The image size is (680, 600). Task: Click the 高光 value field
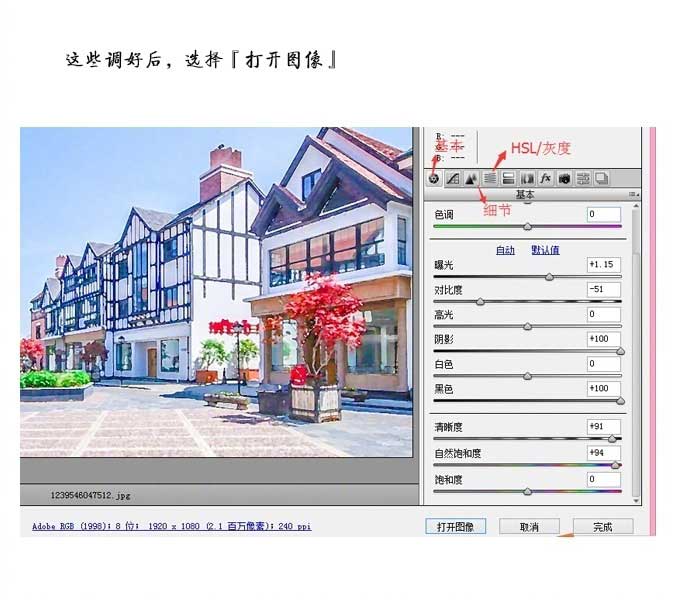(x=604, y=314)
